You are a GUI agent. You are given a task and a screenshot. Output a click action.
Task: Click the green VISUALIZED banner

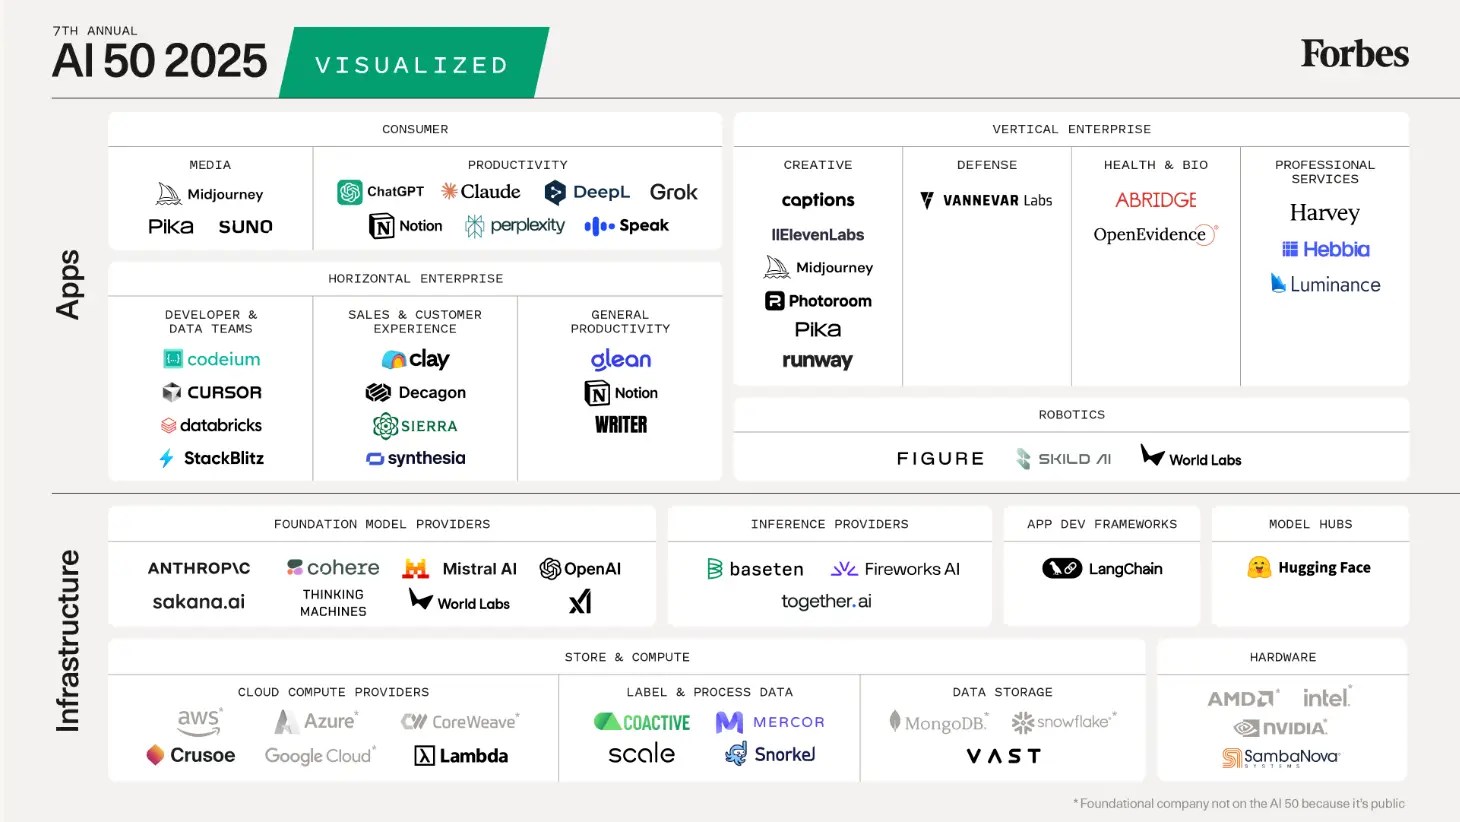point(414,63)
